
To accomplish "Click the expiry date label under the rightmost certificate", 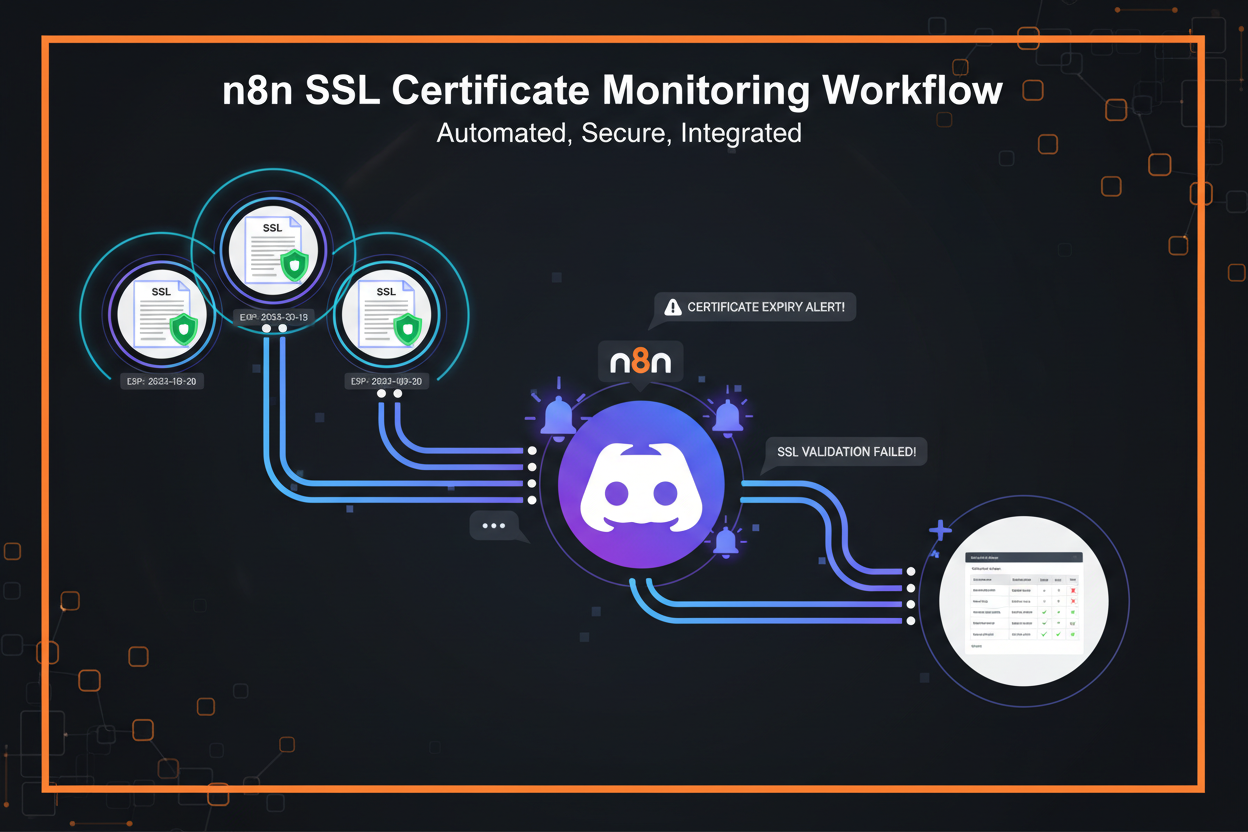I will [x=386, y=381].
